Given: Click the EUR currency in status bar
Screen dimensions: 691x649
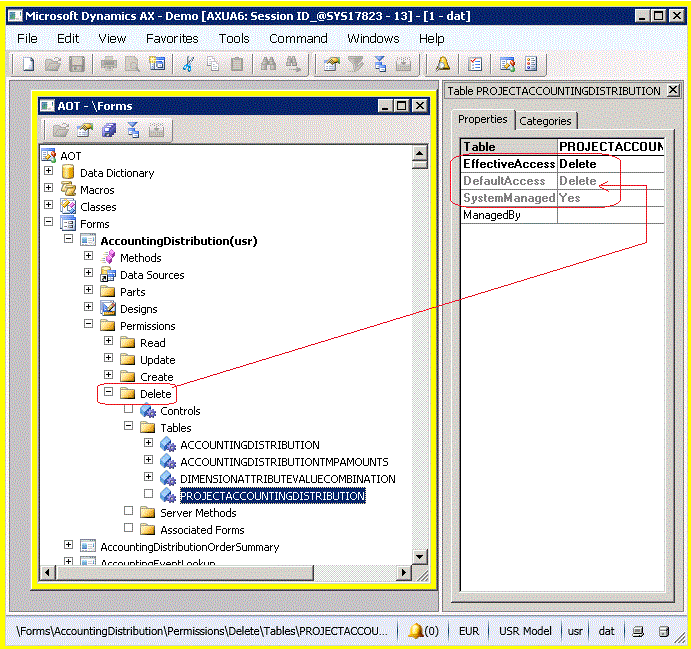Looking at the screenshot, I should (x=469, y=631).
